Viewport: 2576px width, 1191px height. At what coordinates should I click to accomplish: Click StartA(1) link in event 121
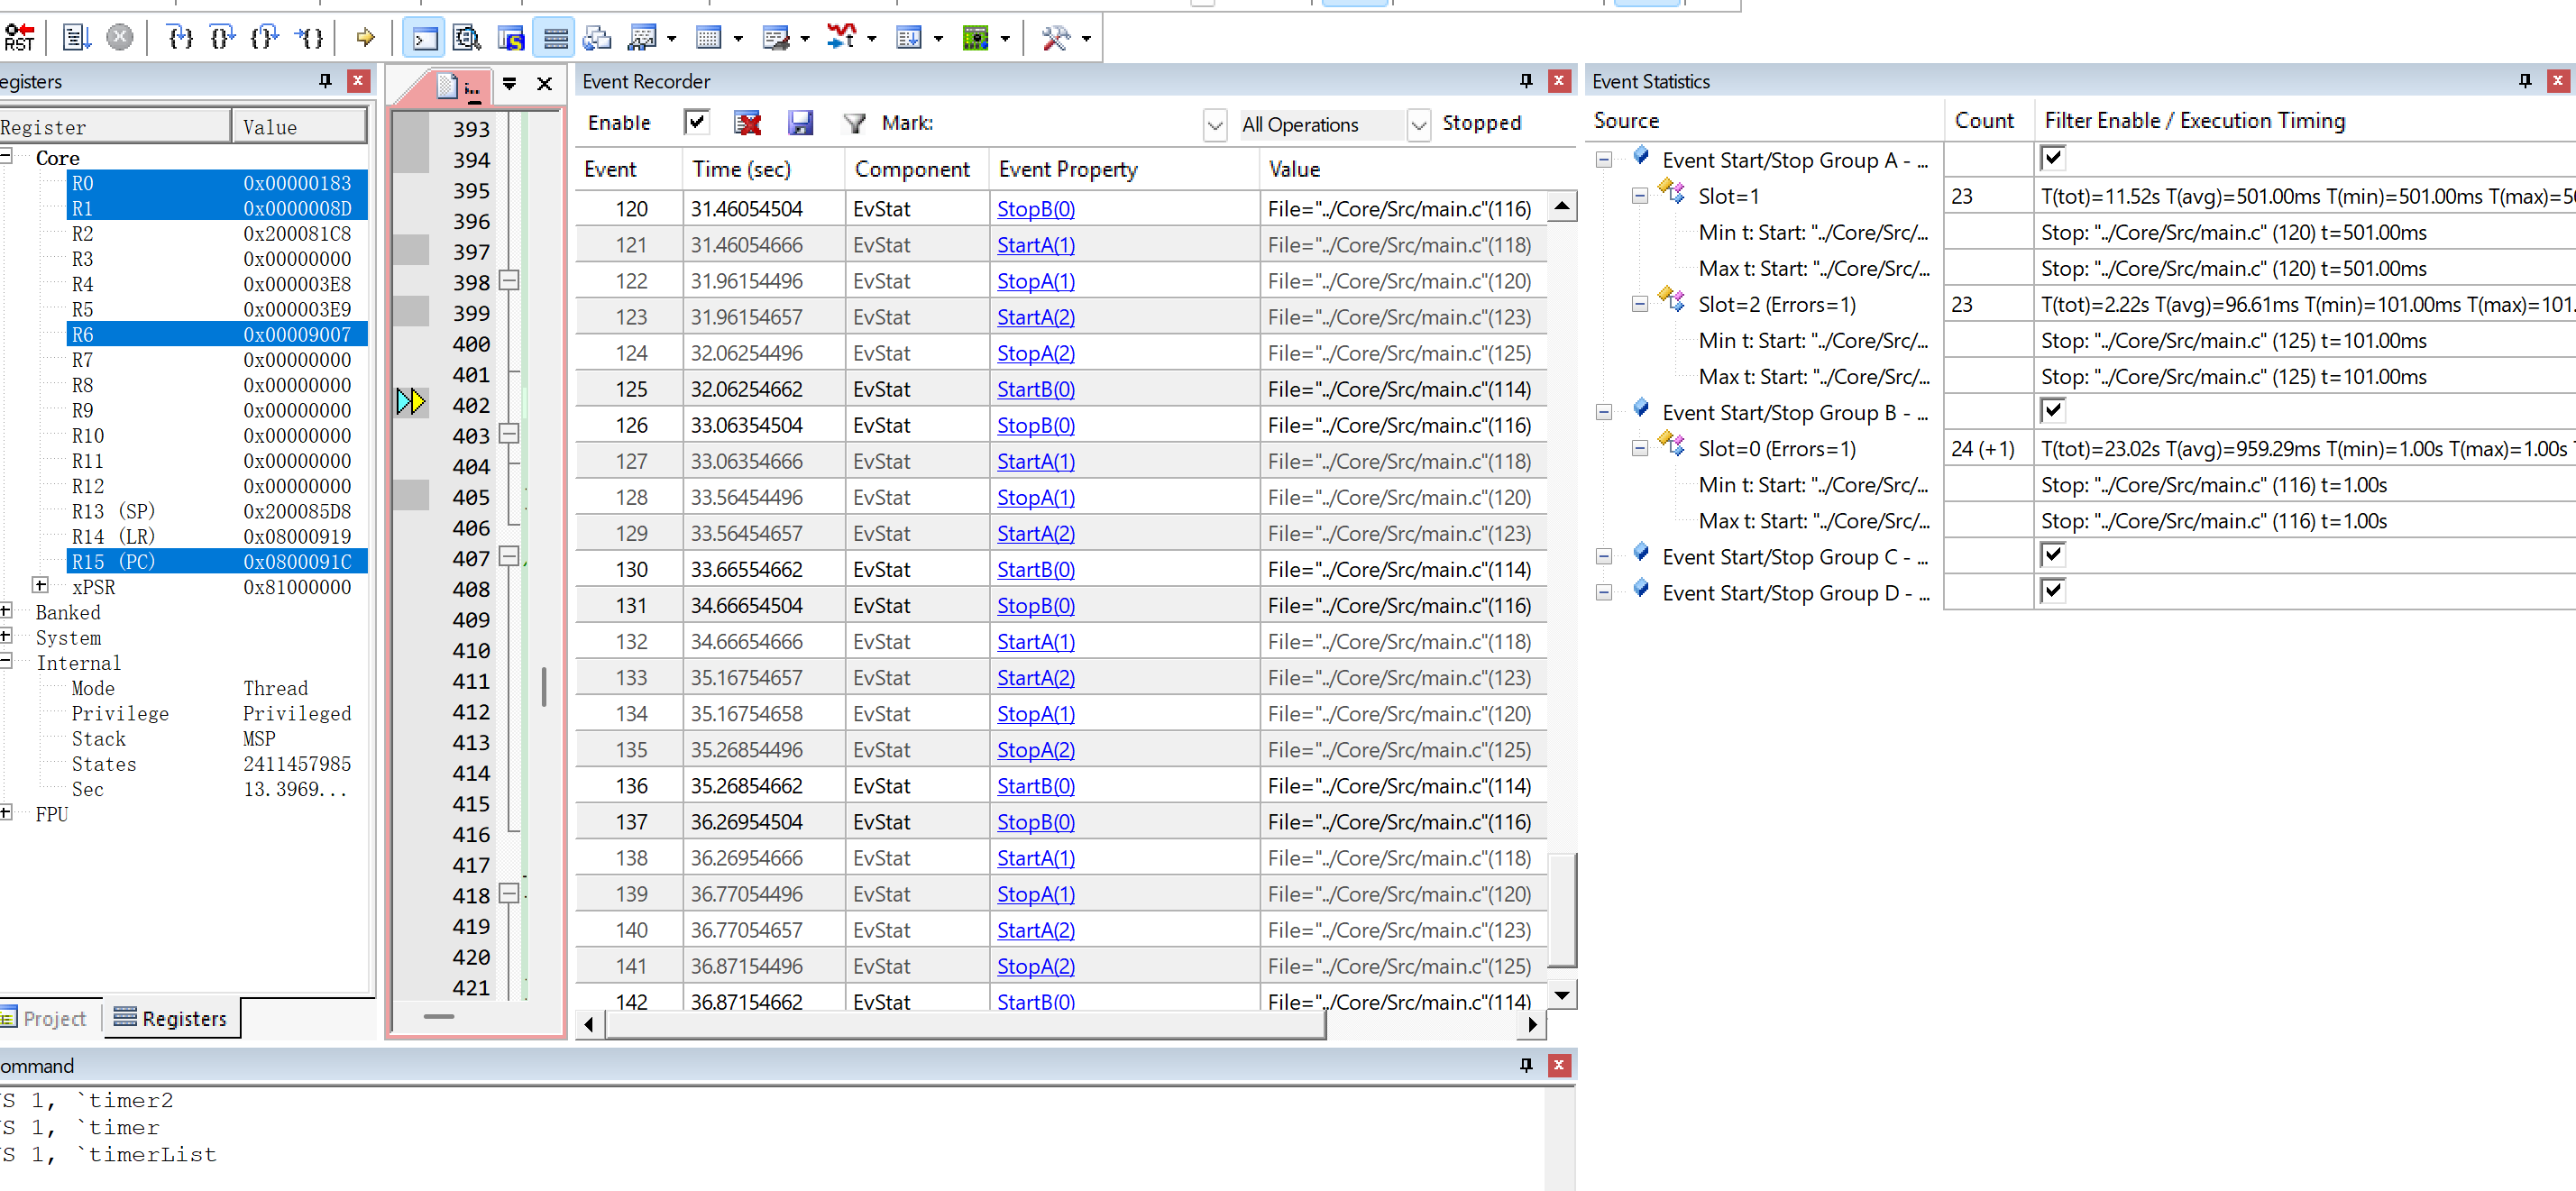[x=1035, y=245]
